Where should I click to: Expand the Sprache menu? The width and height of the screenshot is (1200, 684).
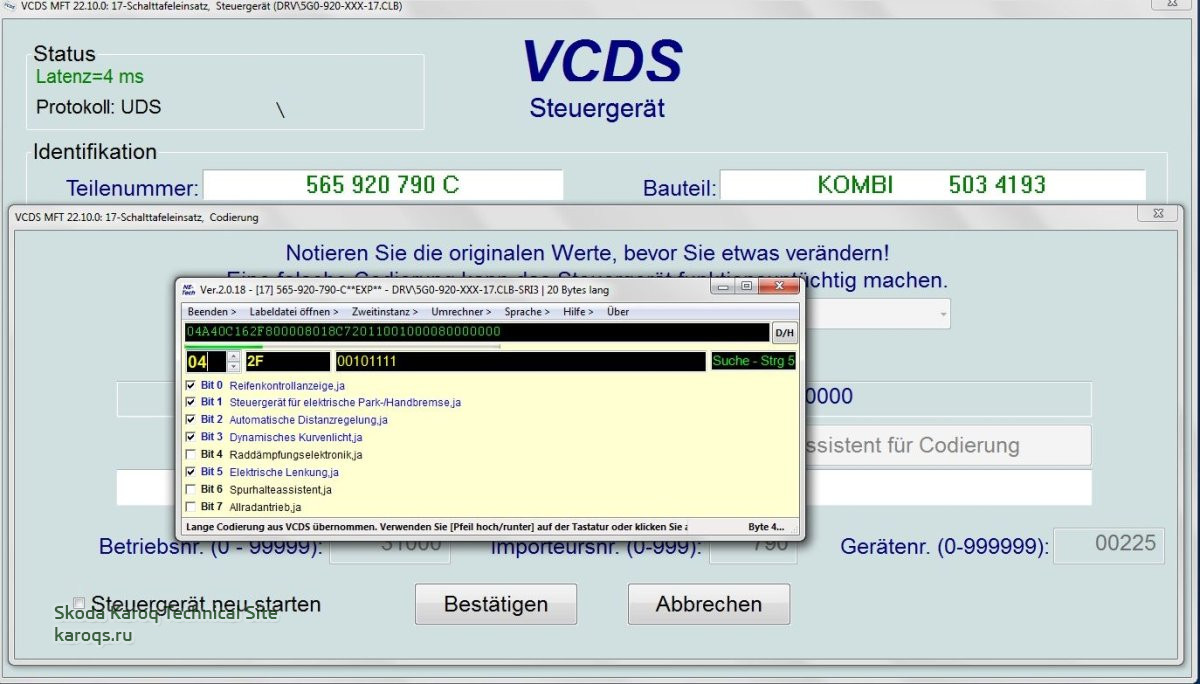527,312
